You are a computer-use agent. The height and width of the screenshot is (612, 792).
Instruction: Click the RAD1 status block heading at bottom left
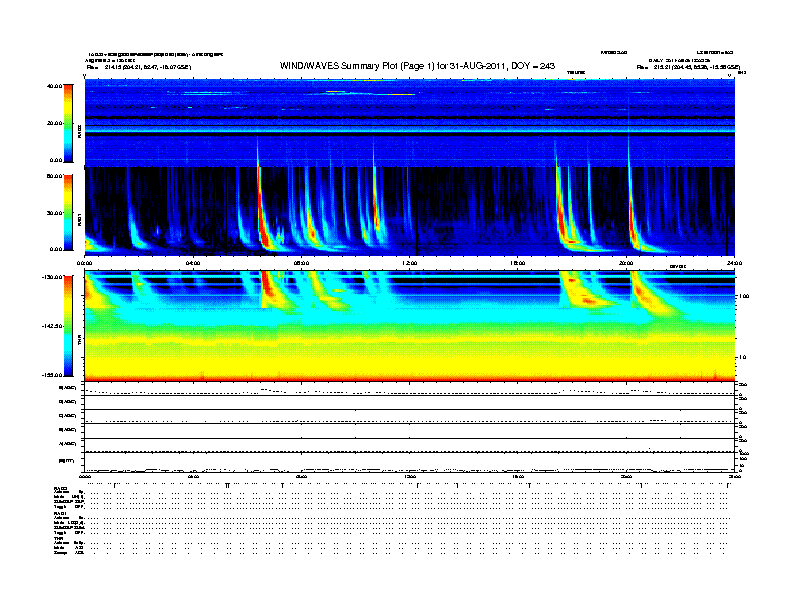coord(60,514)
